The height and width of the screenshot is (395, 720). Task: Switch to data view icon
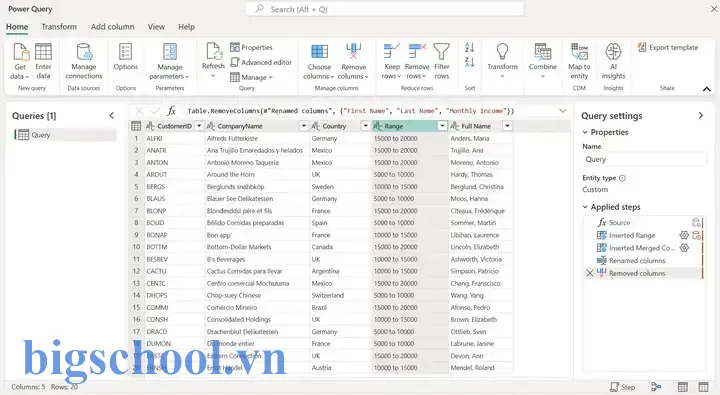click(x=683, y=387)
